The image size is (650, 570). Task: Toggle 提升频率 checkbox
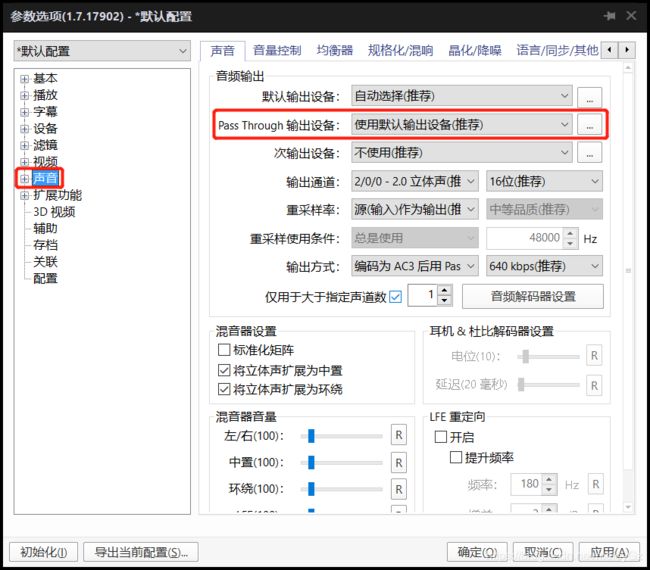click(456, 457)
